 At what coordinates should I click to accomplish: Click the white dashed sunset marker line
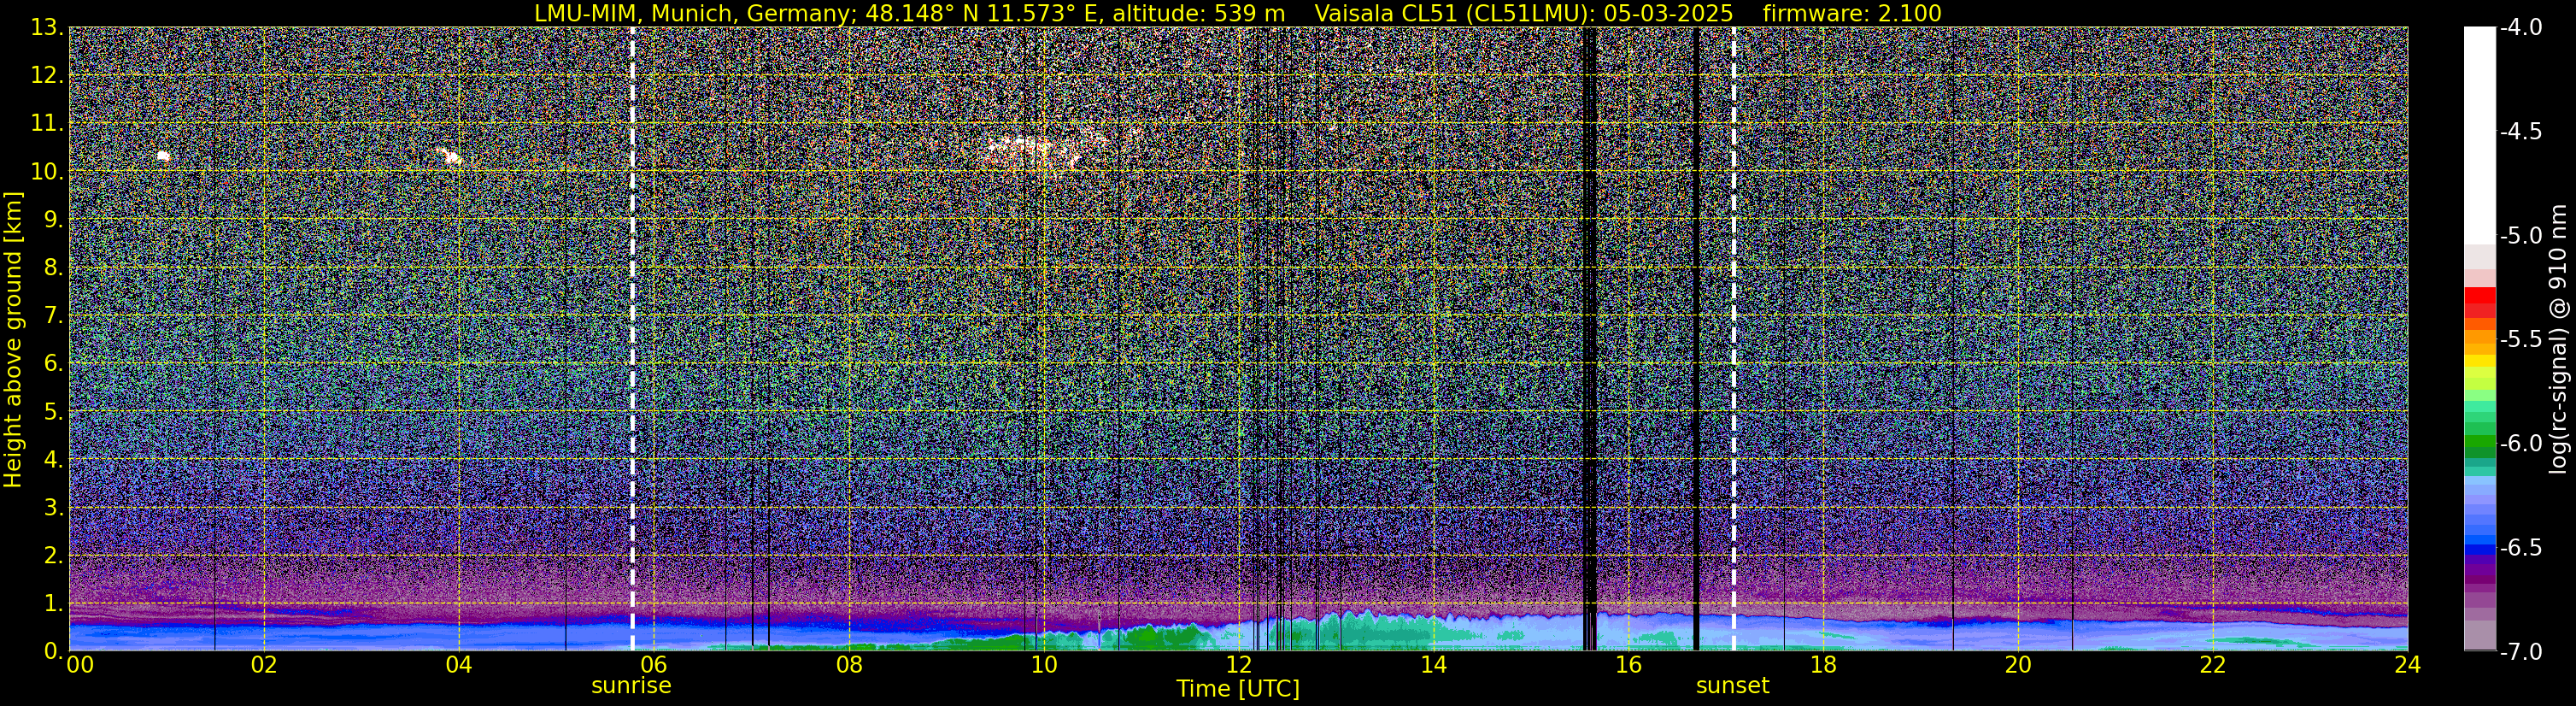pyautogui.click(x=1733, y=338)
